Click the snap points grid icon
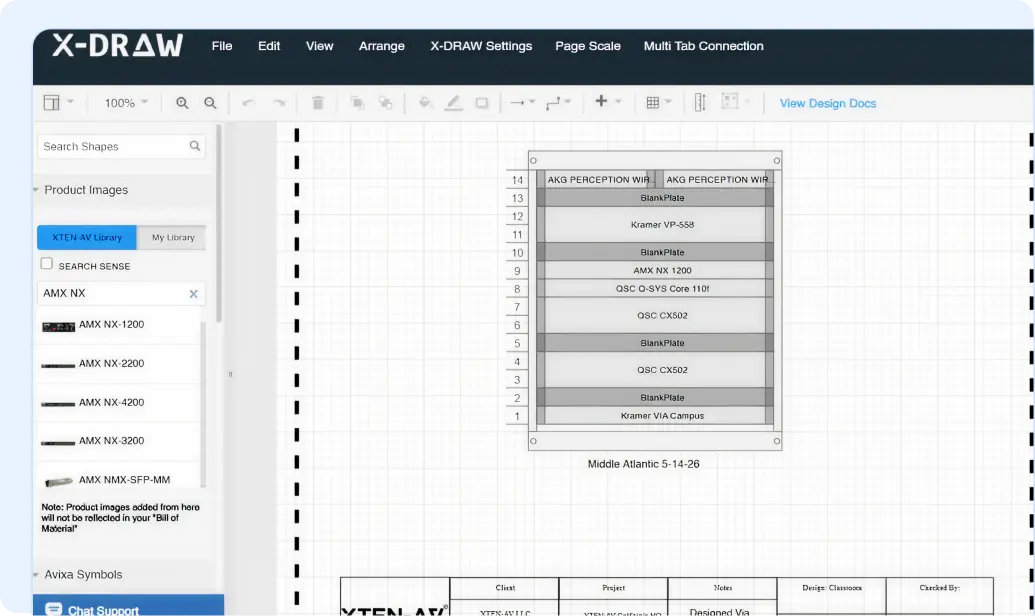The width and height of the screenshot is (1035, 616). [730, 102]
